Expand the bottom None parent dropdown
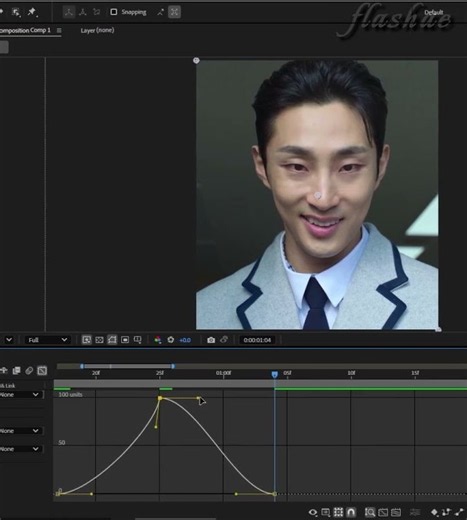This screenshot has width=467, height=520. point(21,449)
